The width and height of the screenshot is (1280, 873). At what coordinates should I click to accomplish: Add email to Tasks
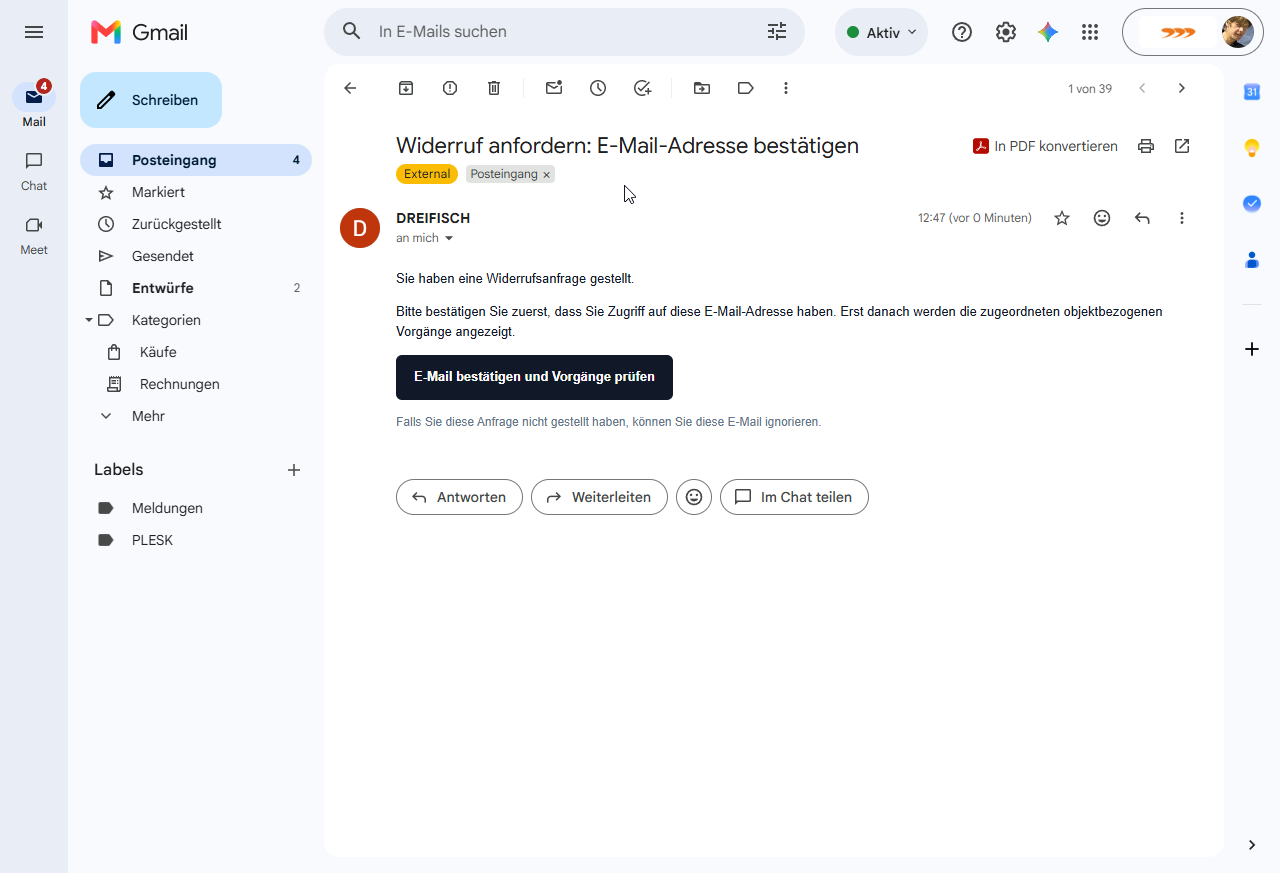pyautogui.click(x=643, y=88)
